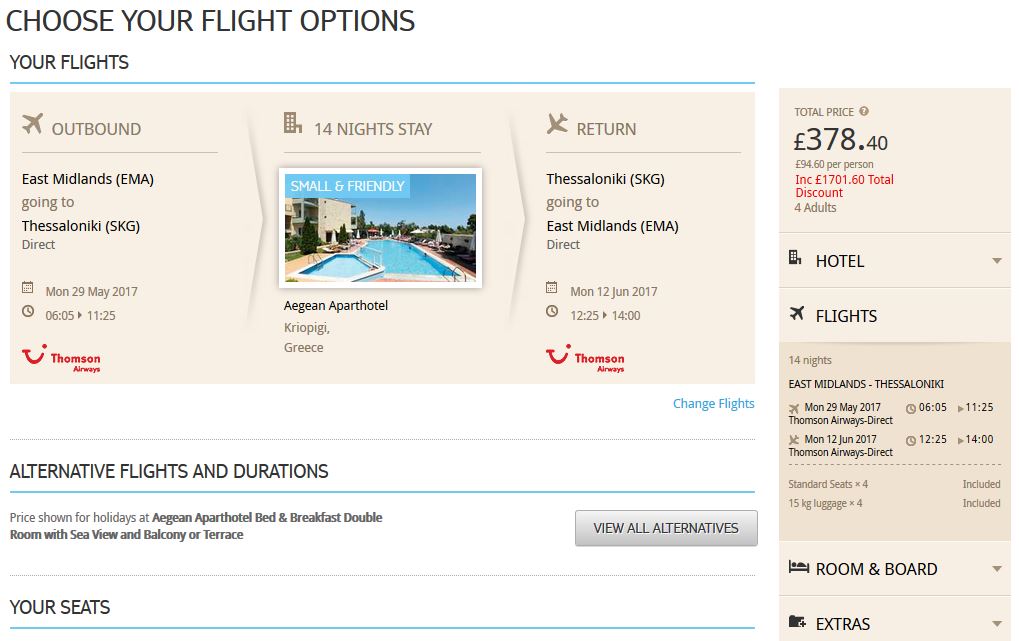This screenshot has height=641, width=1019.
Task: Expand the Extras section arrow
Action: (x=997, y=624)
